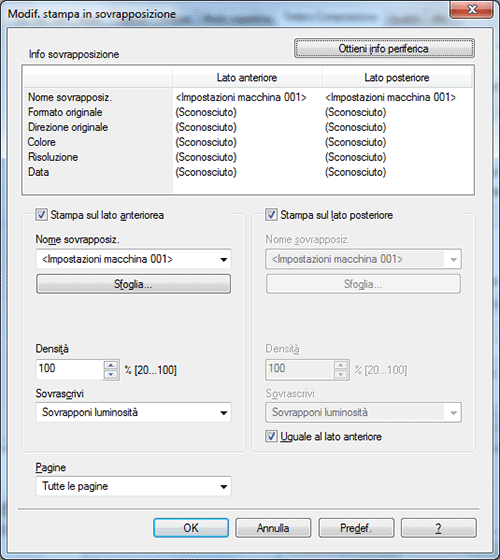Open help with the ? button
Screen dimensions: 500x560
[439, 528]
